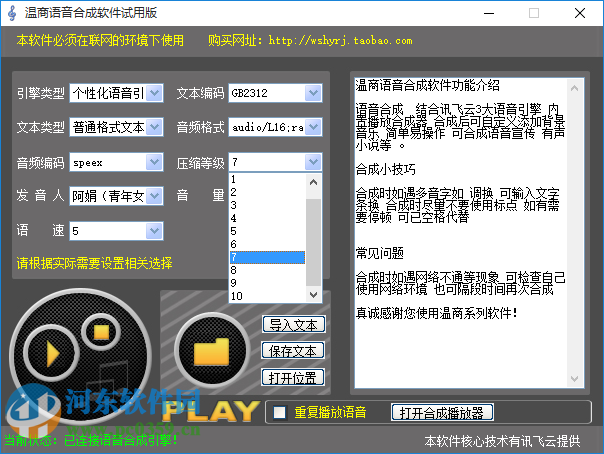Viewport: 604px width, 454px height.
Task: Click the yellow play button
Action: coord(52,353)
